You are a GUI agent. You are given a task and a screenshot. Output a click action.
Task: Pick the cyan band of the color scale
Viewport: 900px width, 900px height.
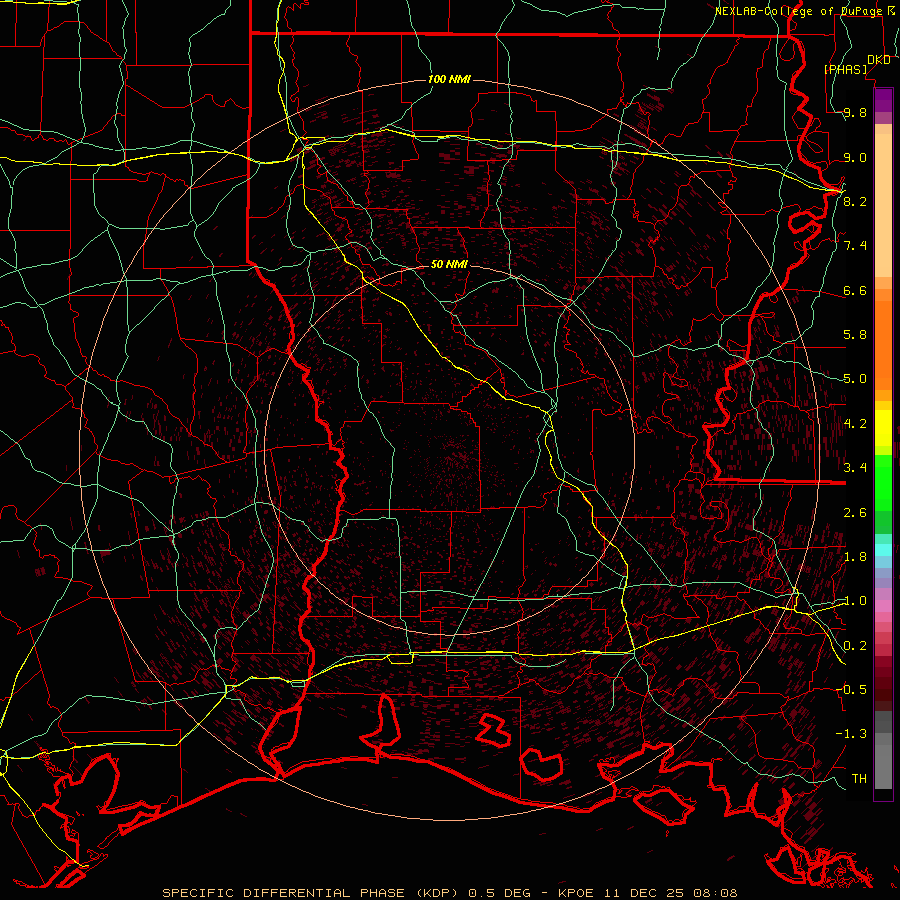pos(883,550)
